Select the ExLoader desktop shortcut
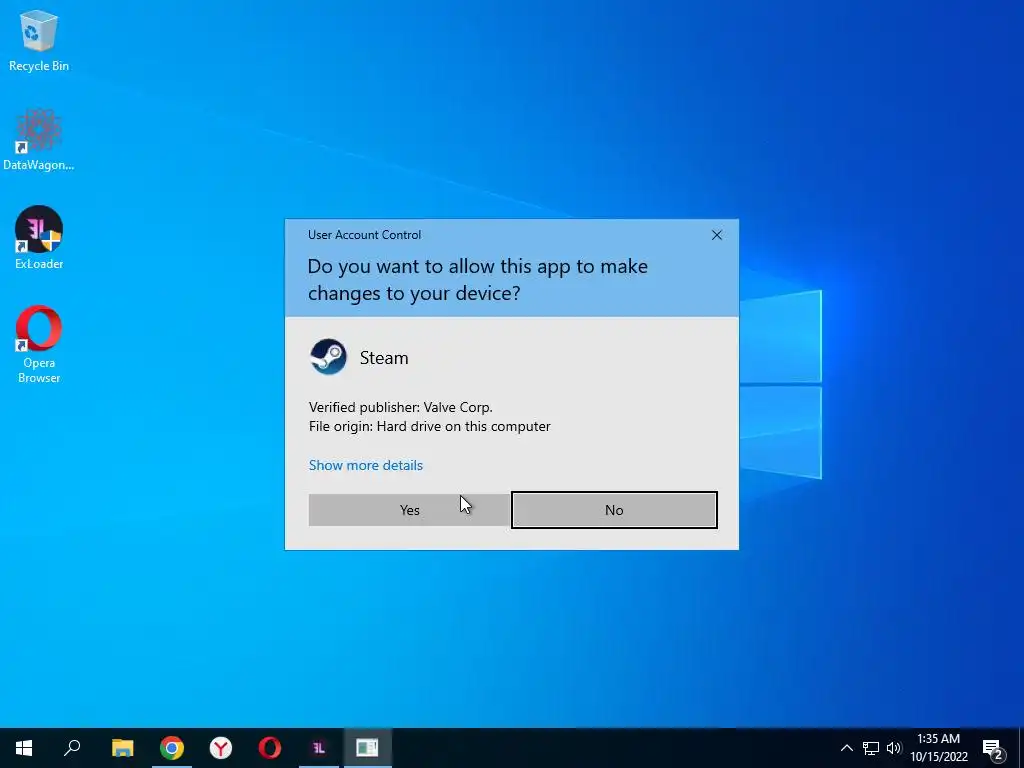The height and width of the screenshot is (768, 1024). coord(39,238)
